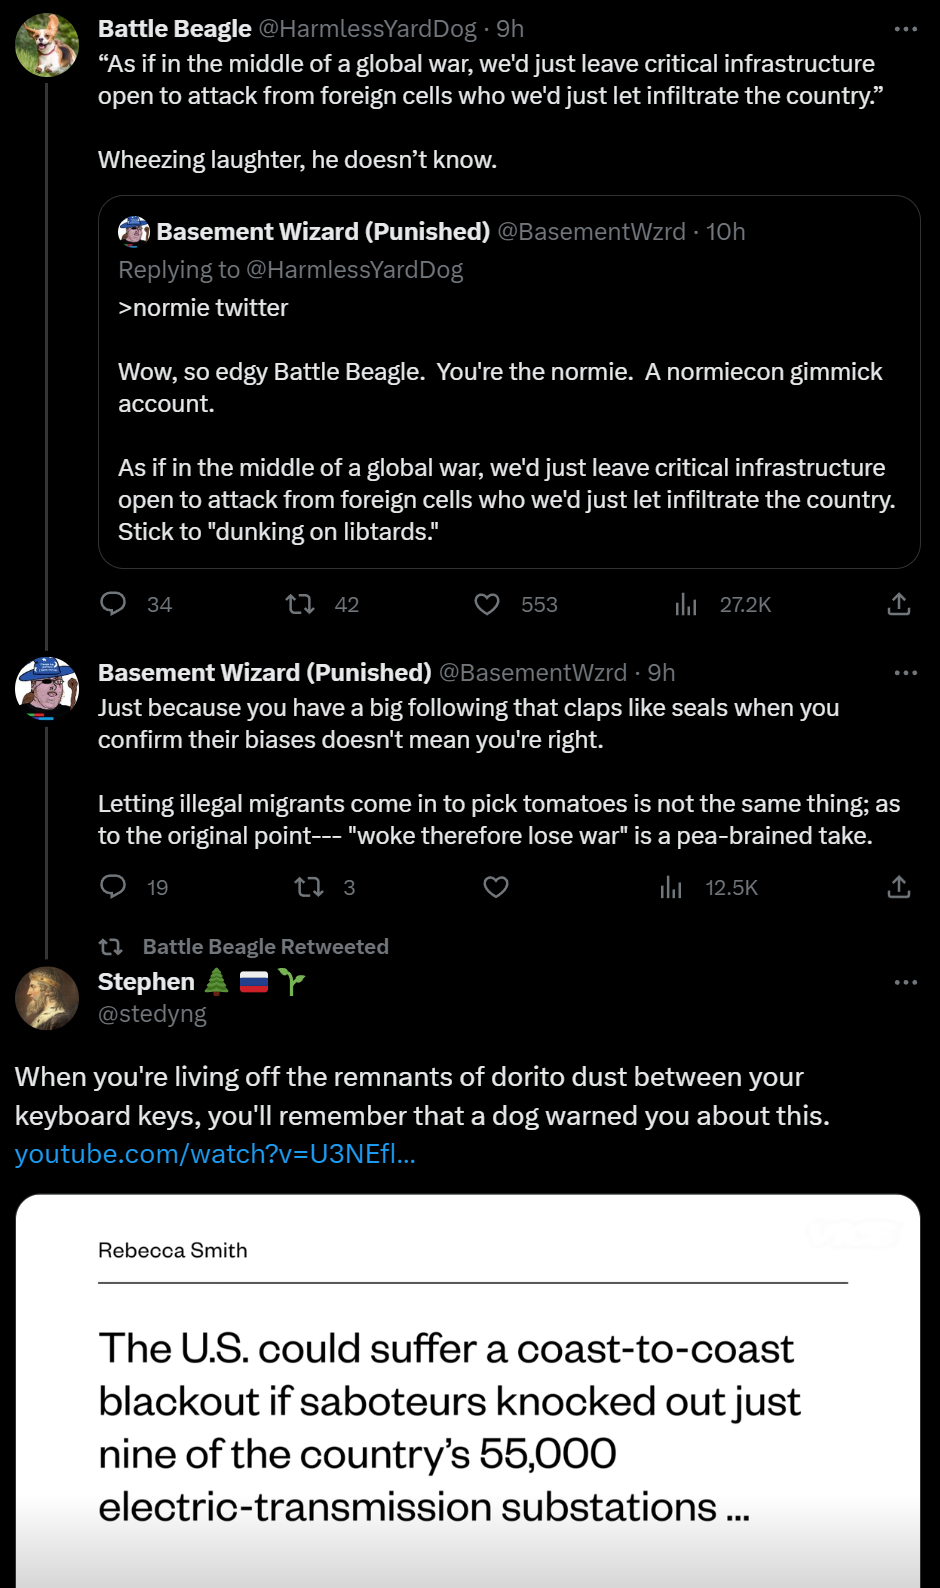Reply to Basement Wizard's tweet with 19 replies
Screen dimensions: 940x1588
click(114, 887)
